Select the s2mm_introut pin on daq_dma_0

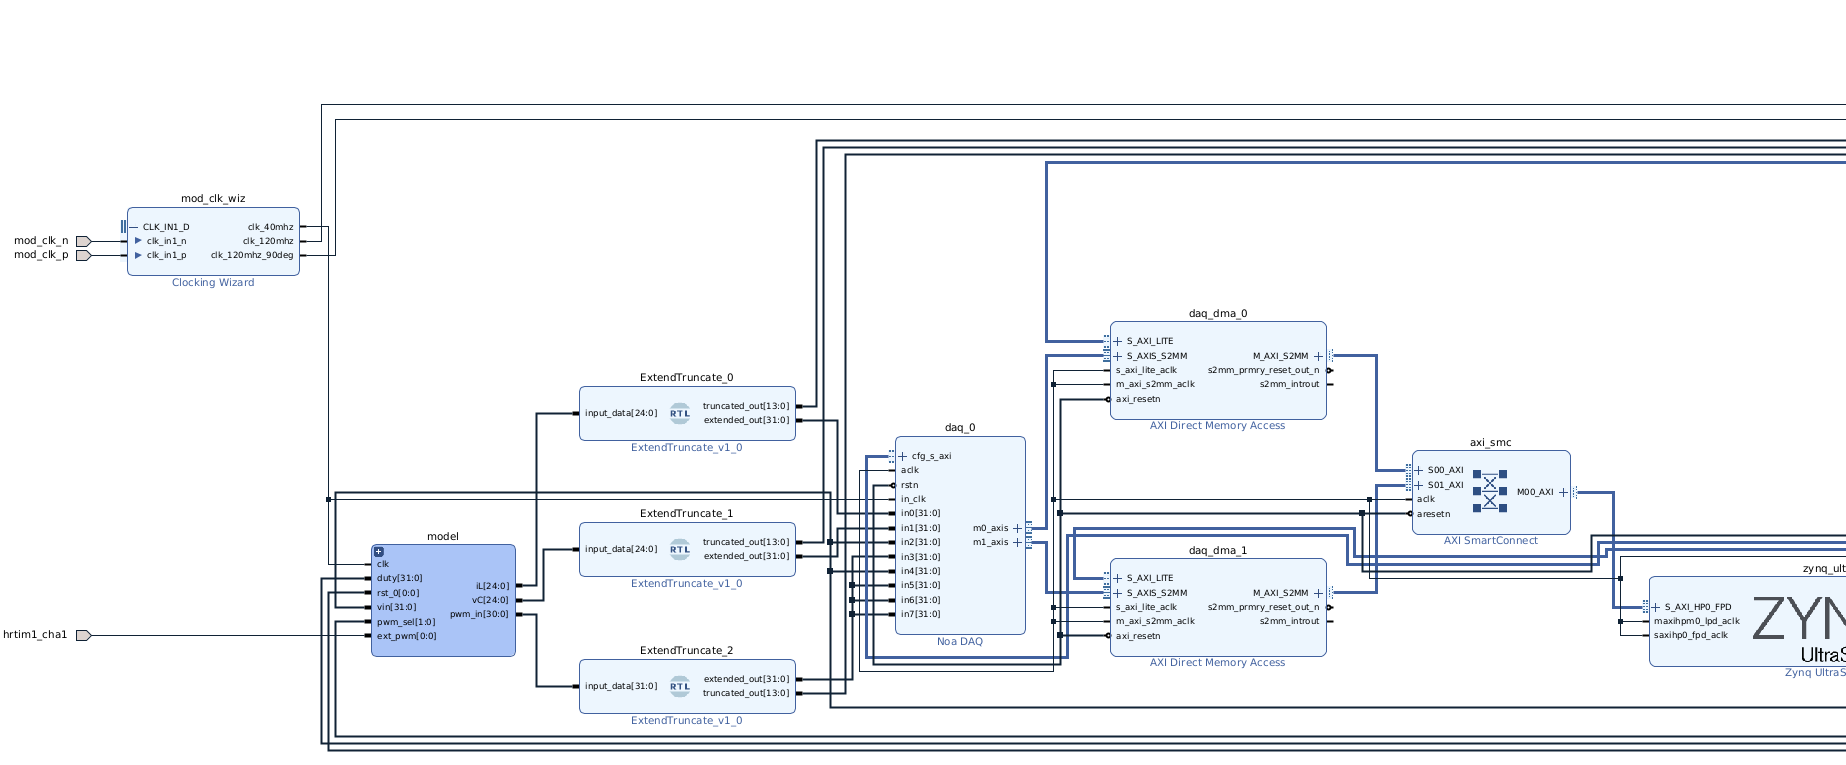pos(1289,384)
